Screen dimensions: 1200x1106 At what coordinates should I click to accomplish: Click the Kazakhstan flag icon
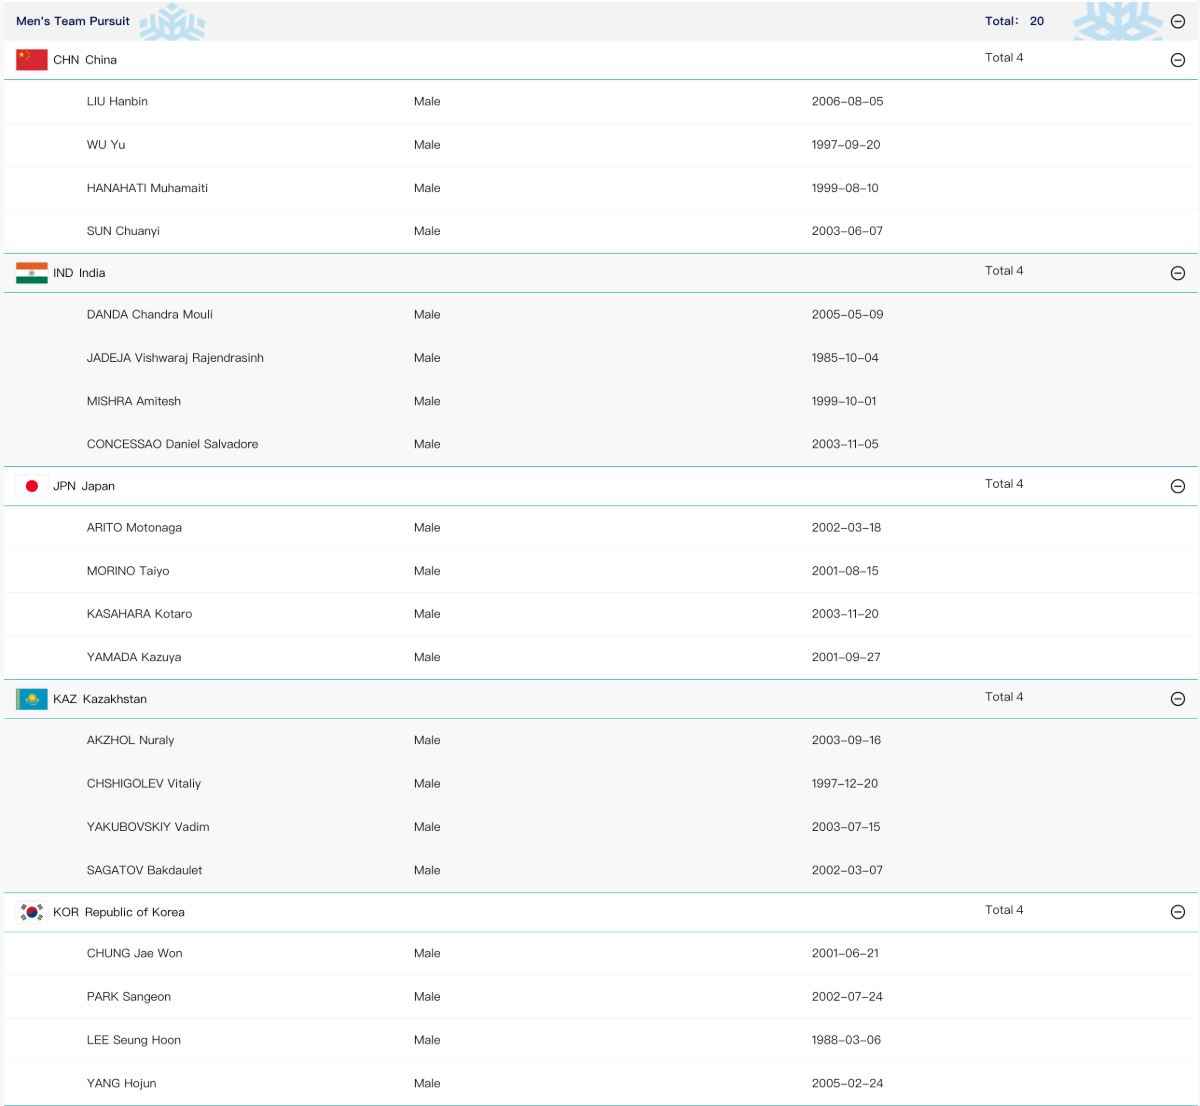32,699
